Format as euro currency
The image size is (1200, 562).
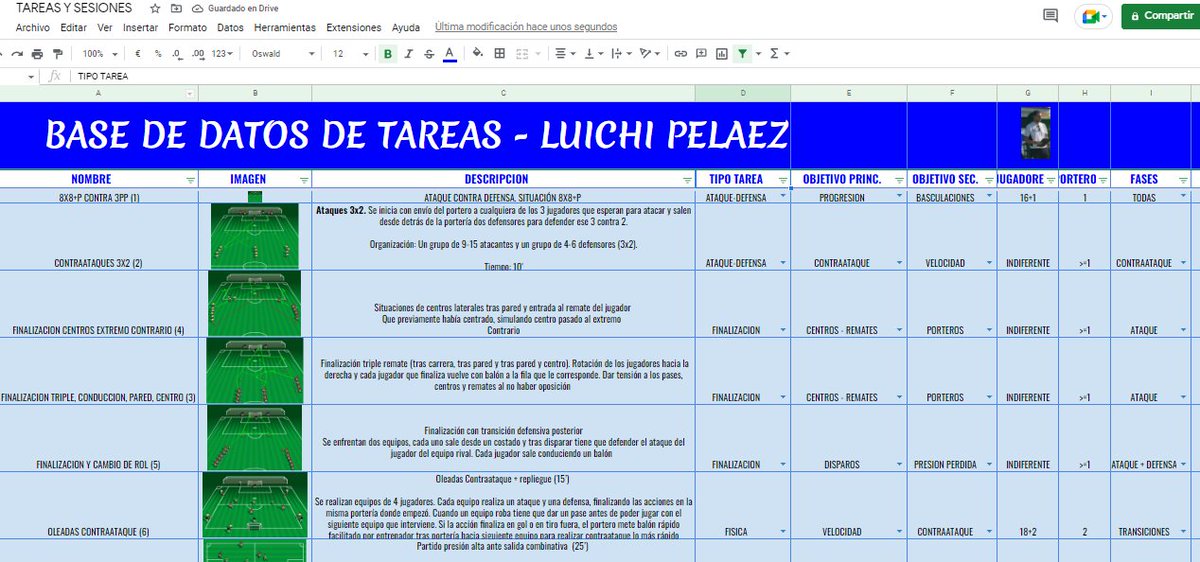[x=137, y=53]
